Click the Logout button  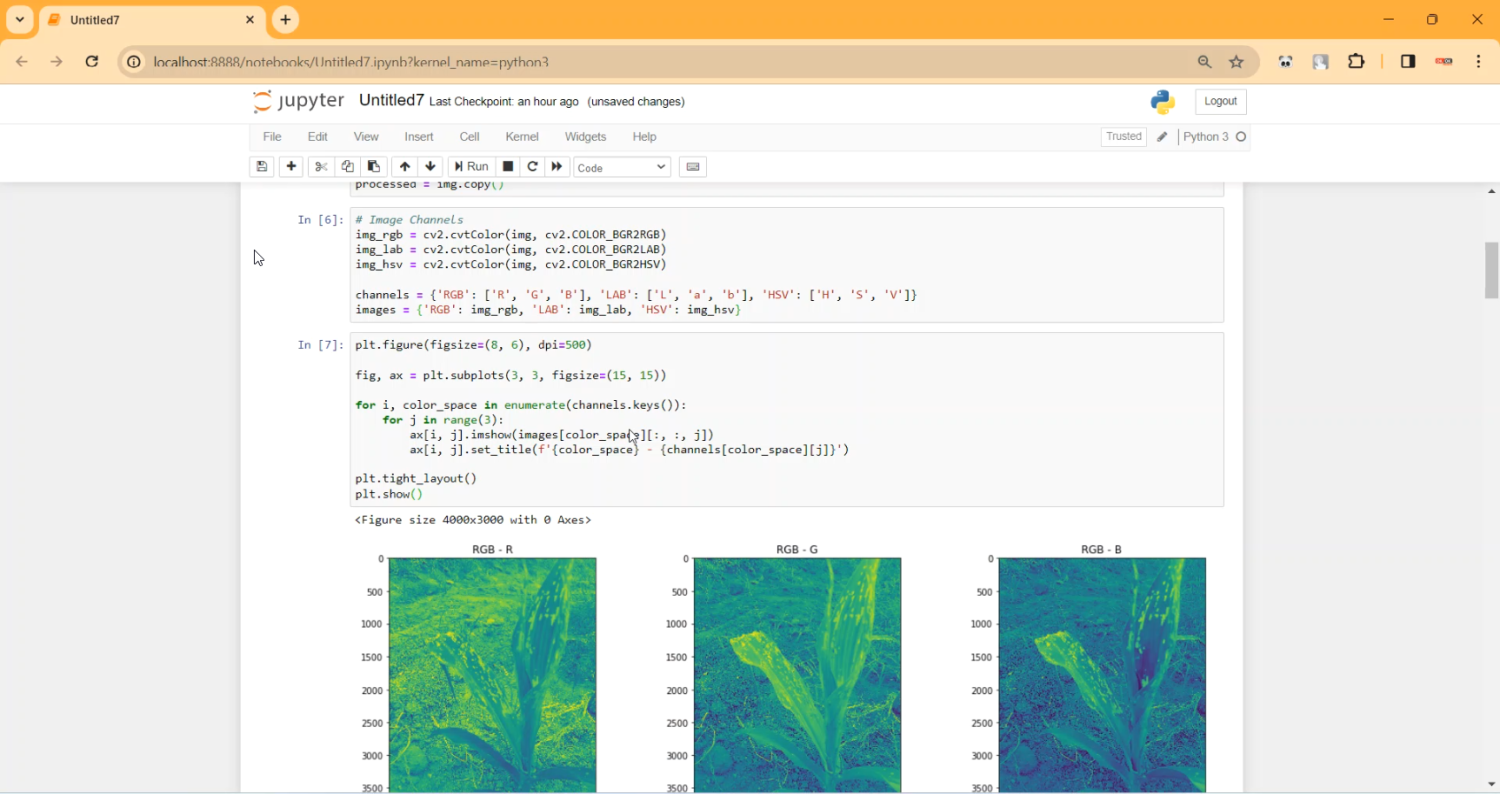(1220, 101)
